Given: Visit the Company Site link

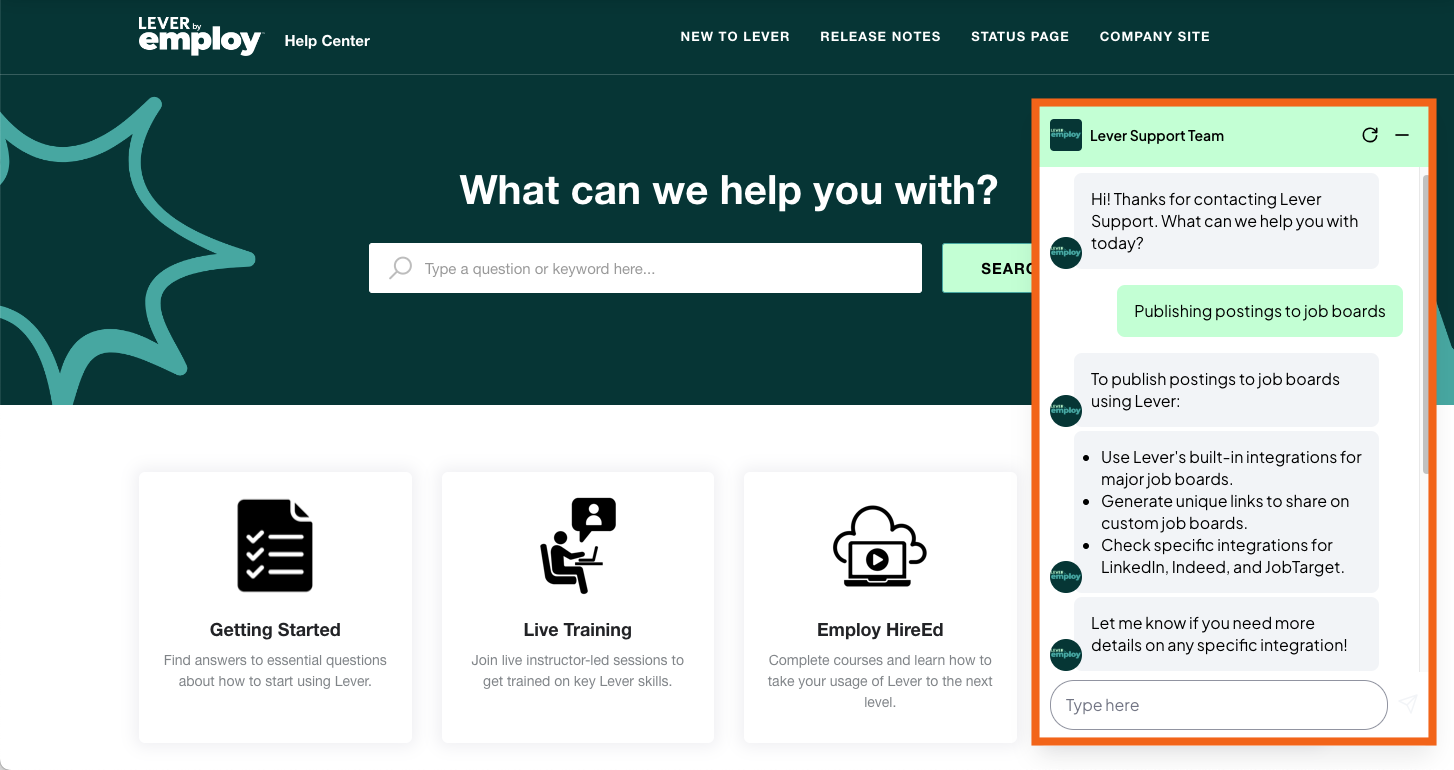Looking at the screenshot, I should click(x=1155, y=36).
